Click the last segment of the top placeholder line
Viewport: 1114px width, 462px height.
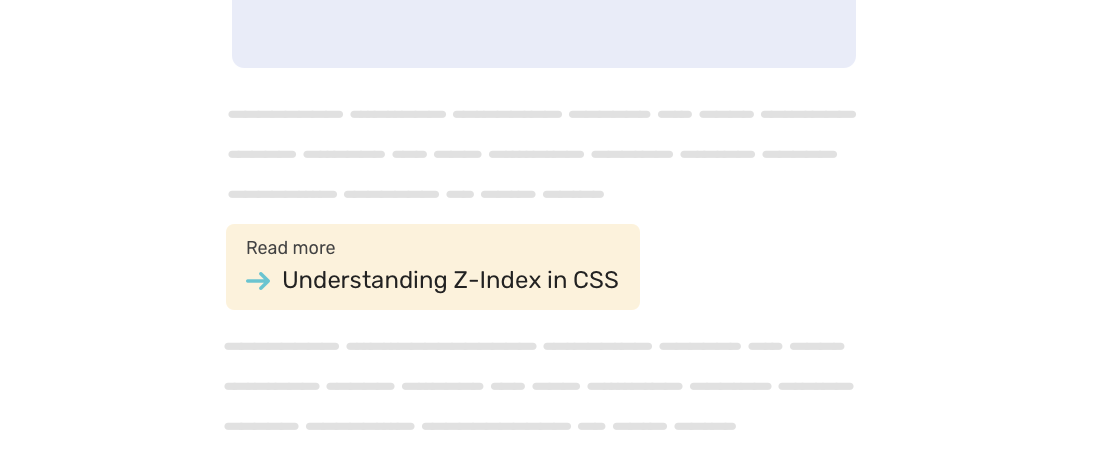click(x=808, y=114)
